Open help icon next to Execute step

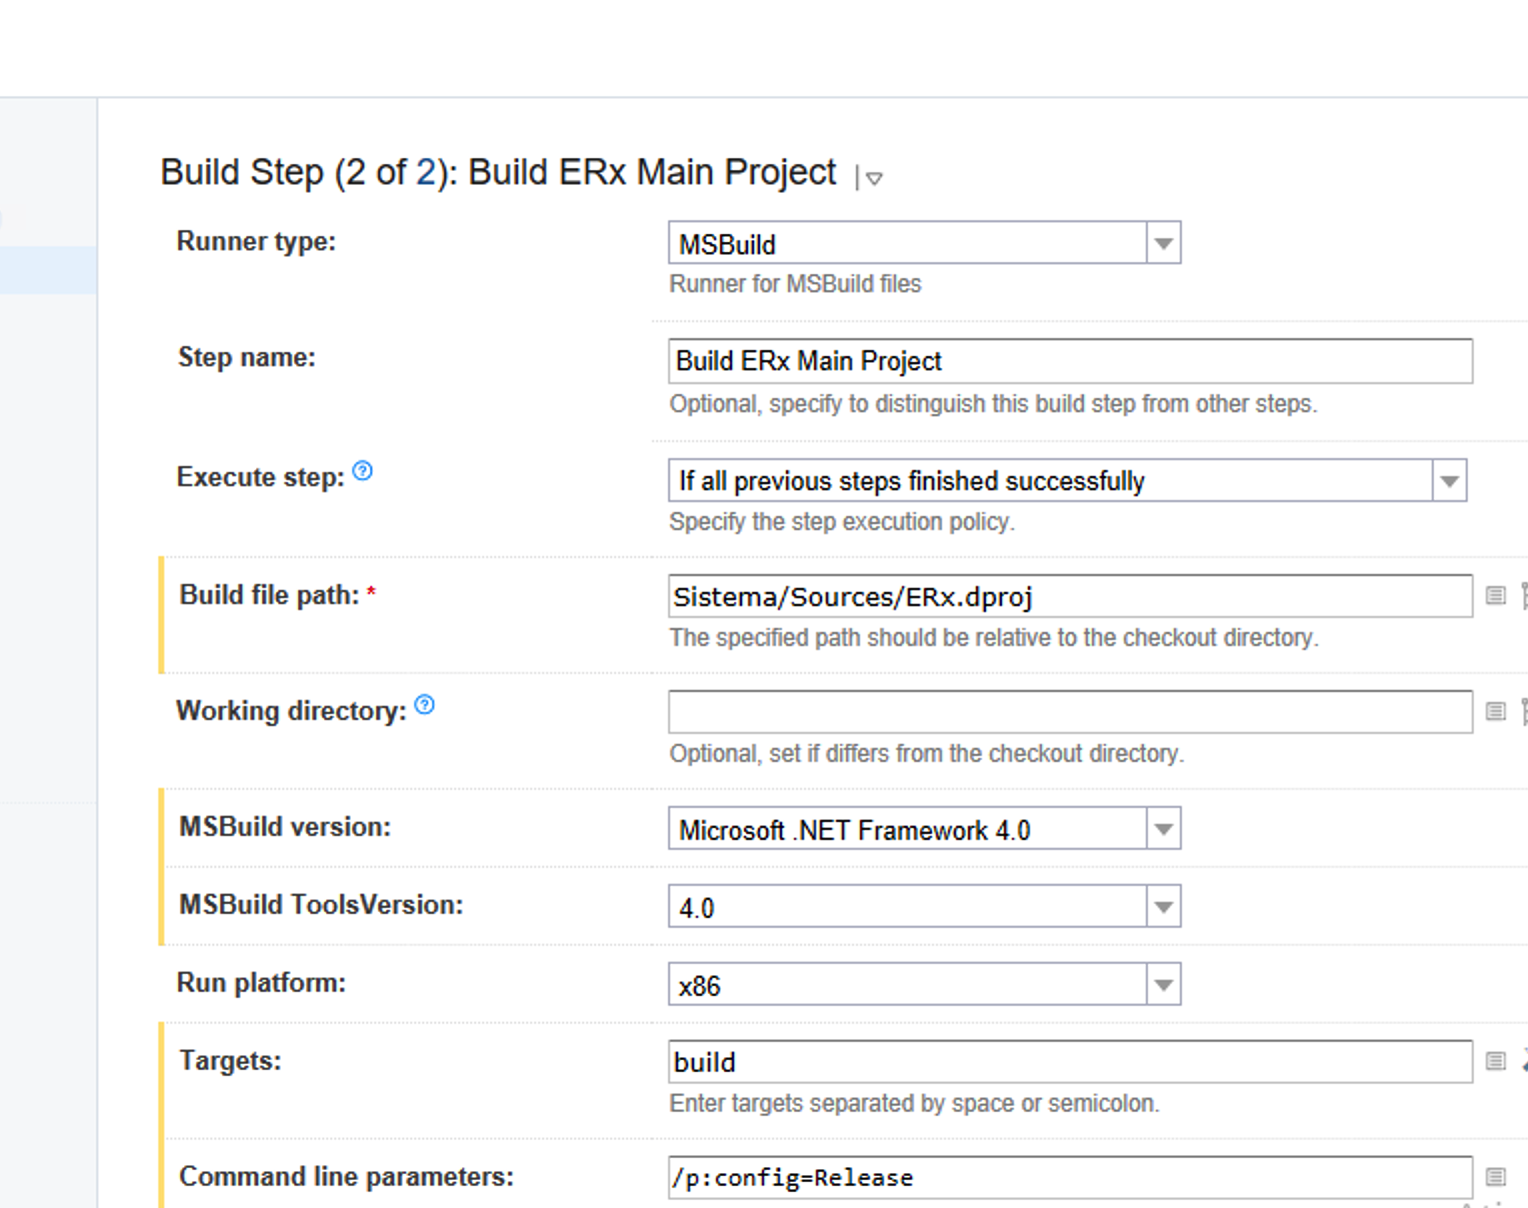click(363, 471)
